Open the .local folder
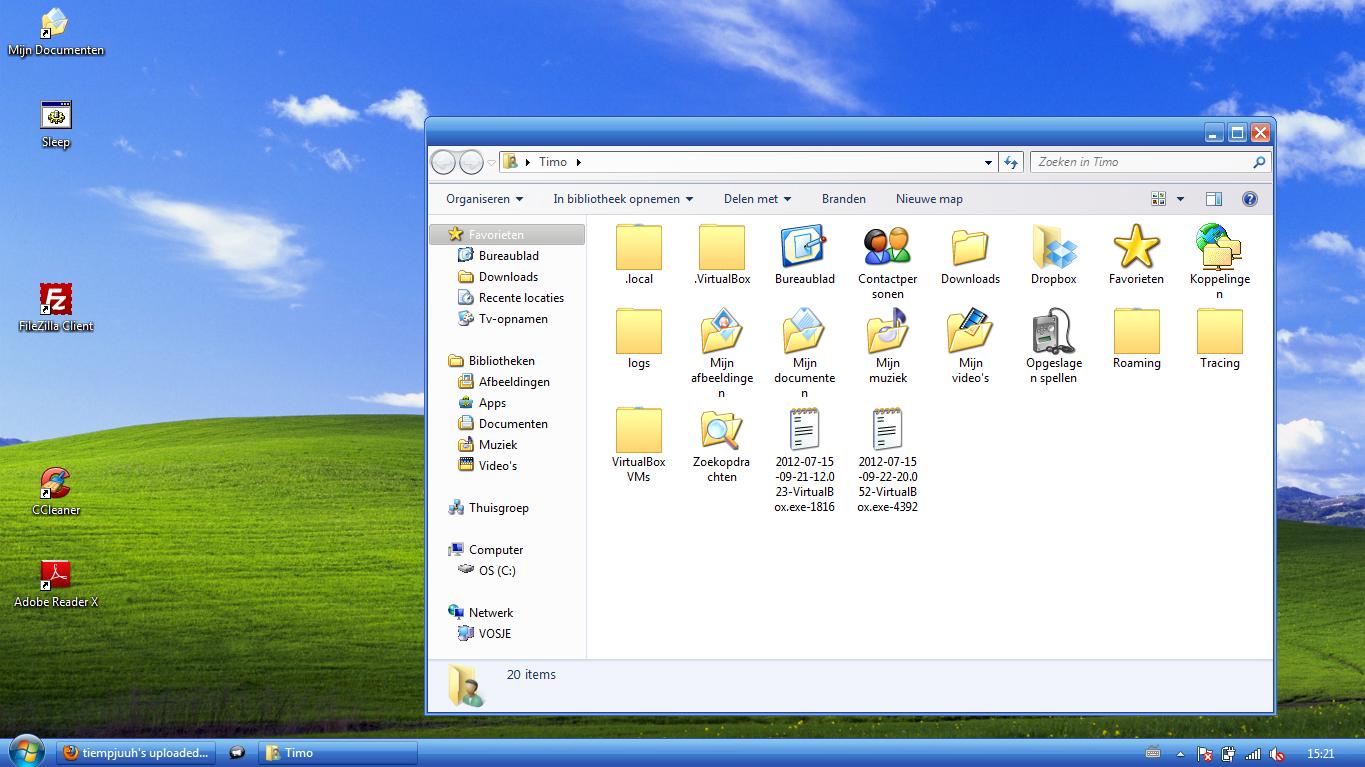Image resolution: width=1365 pixels, height=767 pixels. tap(639, 254)
